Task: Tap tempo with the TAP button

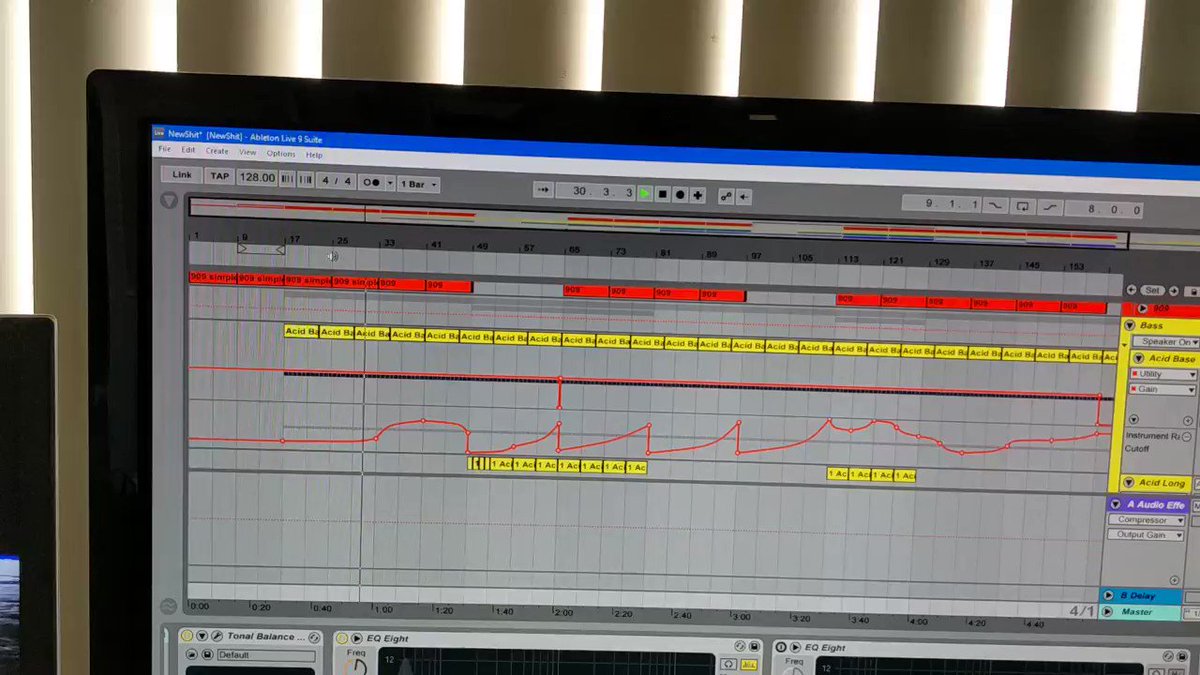Action: click(219, 176)
